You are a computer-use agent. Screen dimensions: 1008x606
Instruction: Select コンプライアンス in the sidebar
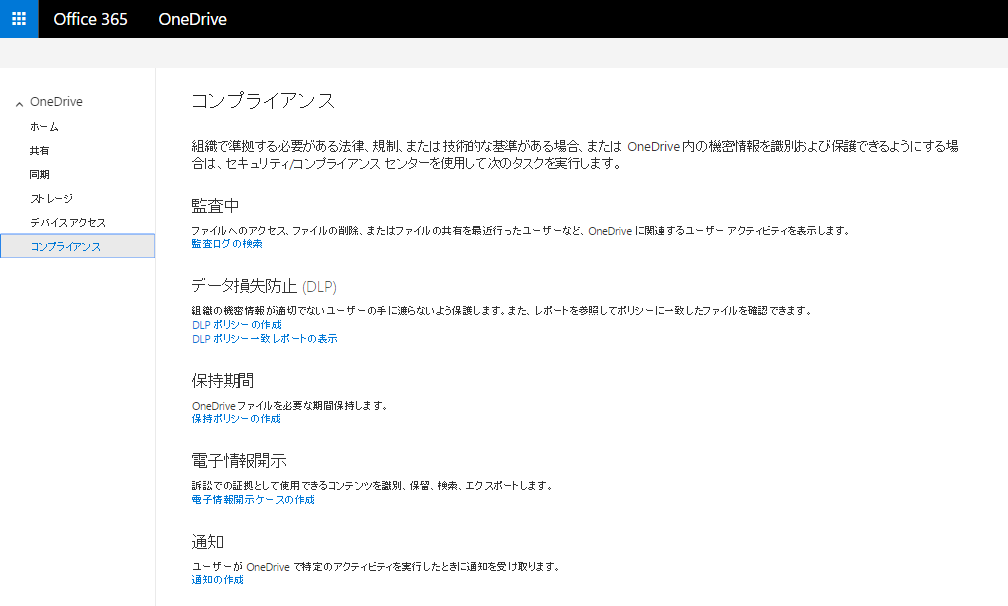point(78,246)
